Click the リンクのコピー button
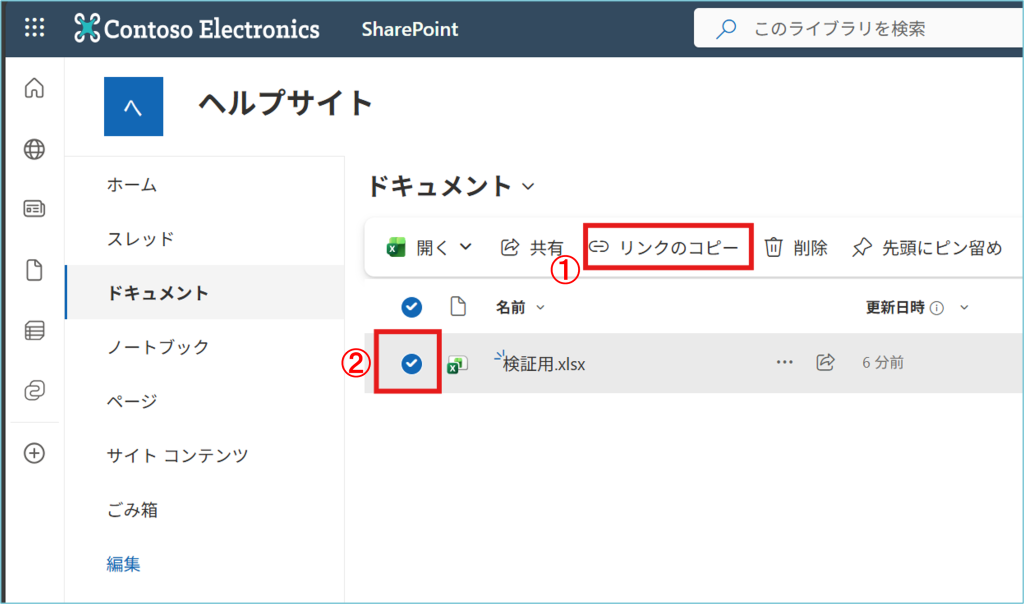 [x=667, y=247]
